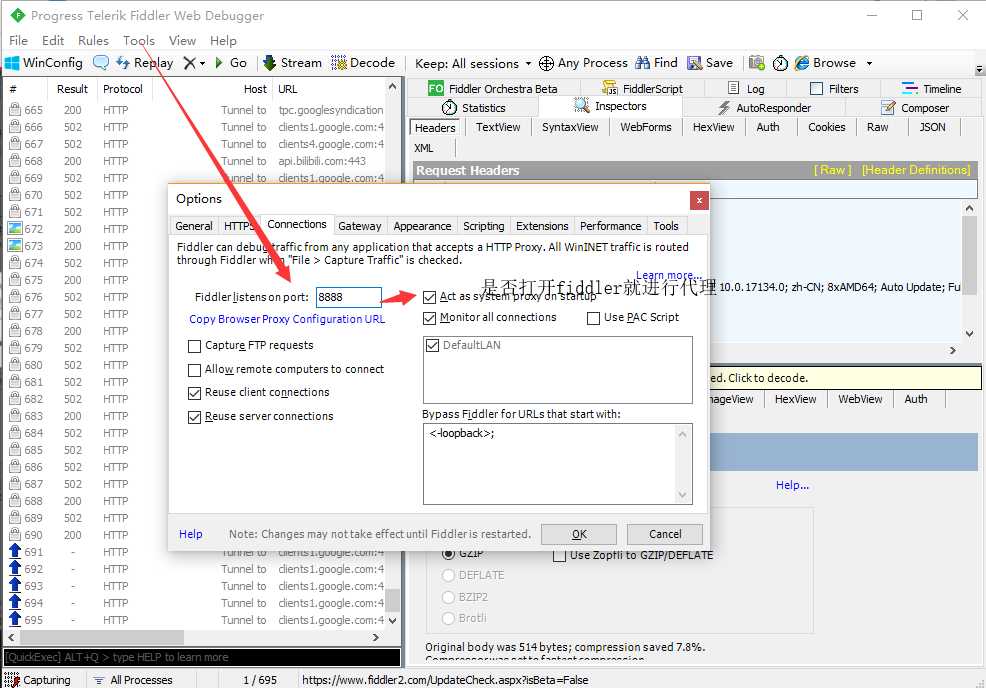Click the All Processes status bar filter
This screenshot has height=688, width=986.
(133, 680)
